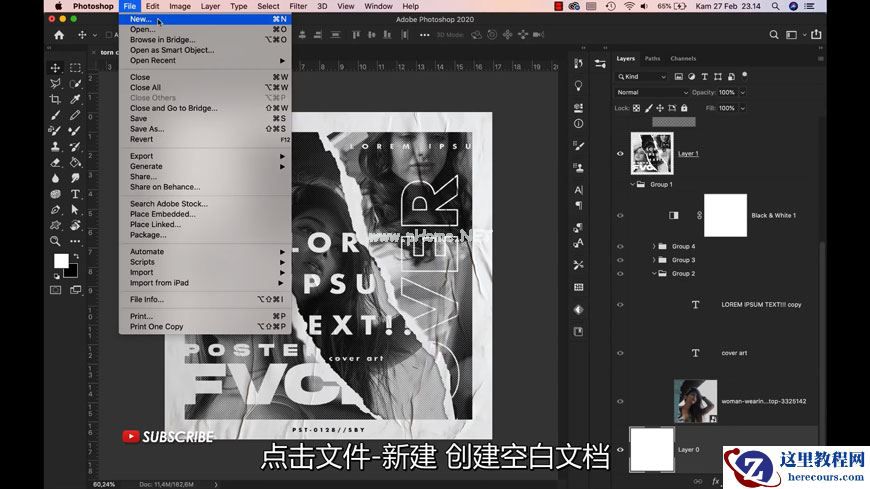Select the Zoom tool
This screenshot has width=870, height=489.
55,241
